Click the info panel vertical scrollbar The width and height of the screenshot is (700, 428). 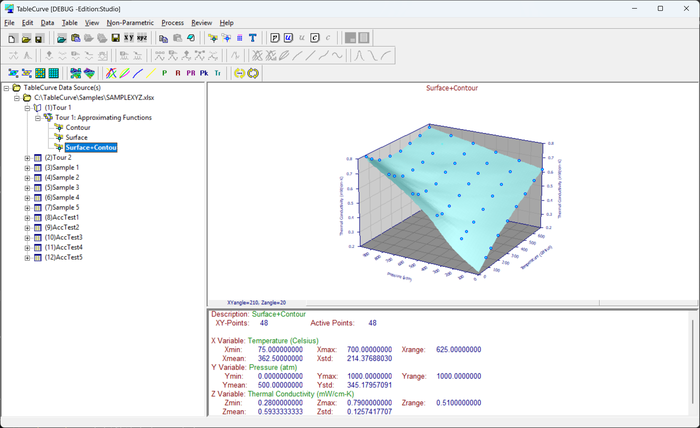(x=692, y=362)
